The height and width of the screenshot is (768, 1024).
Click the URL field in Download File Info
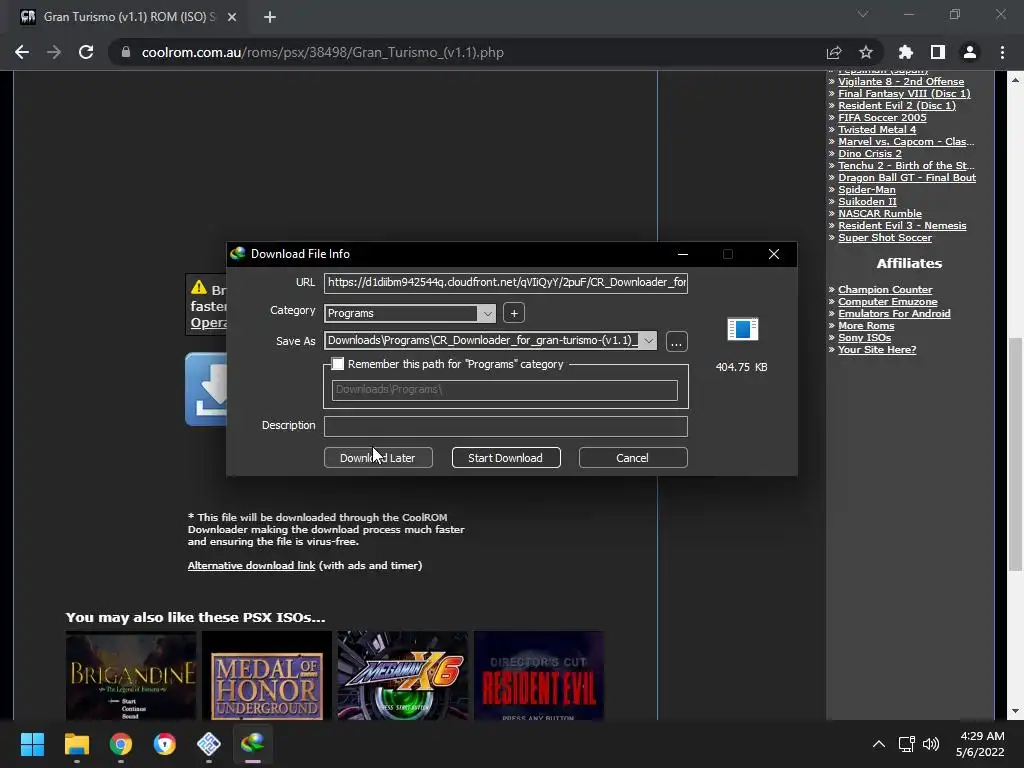click(505, 282)
